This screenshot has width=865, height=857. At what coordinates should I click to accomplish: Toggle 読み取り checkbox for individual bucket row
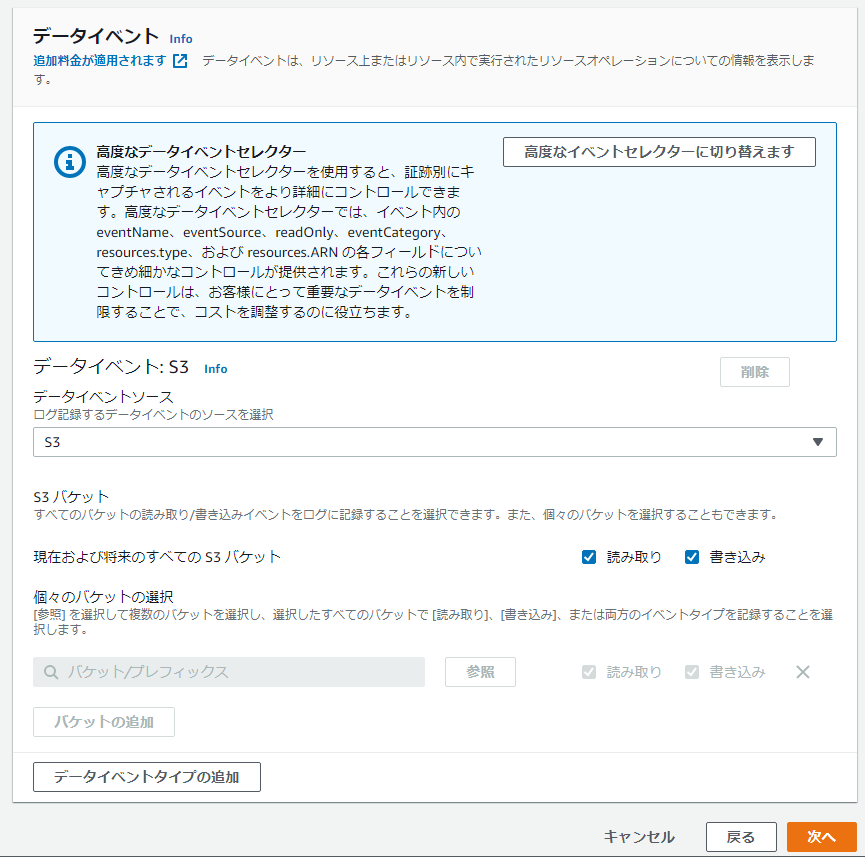point(589,672)
